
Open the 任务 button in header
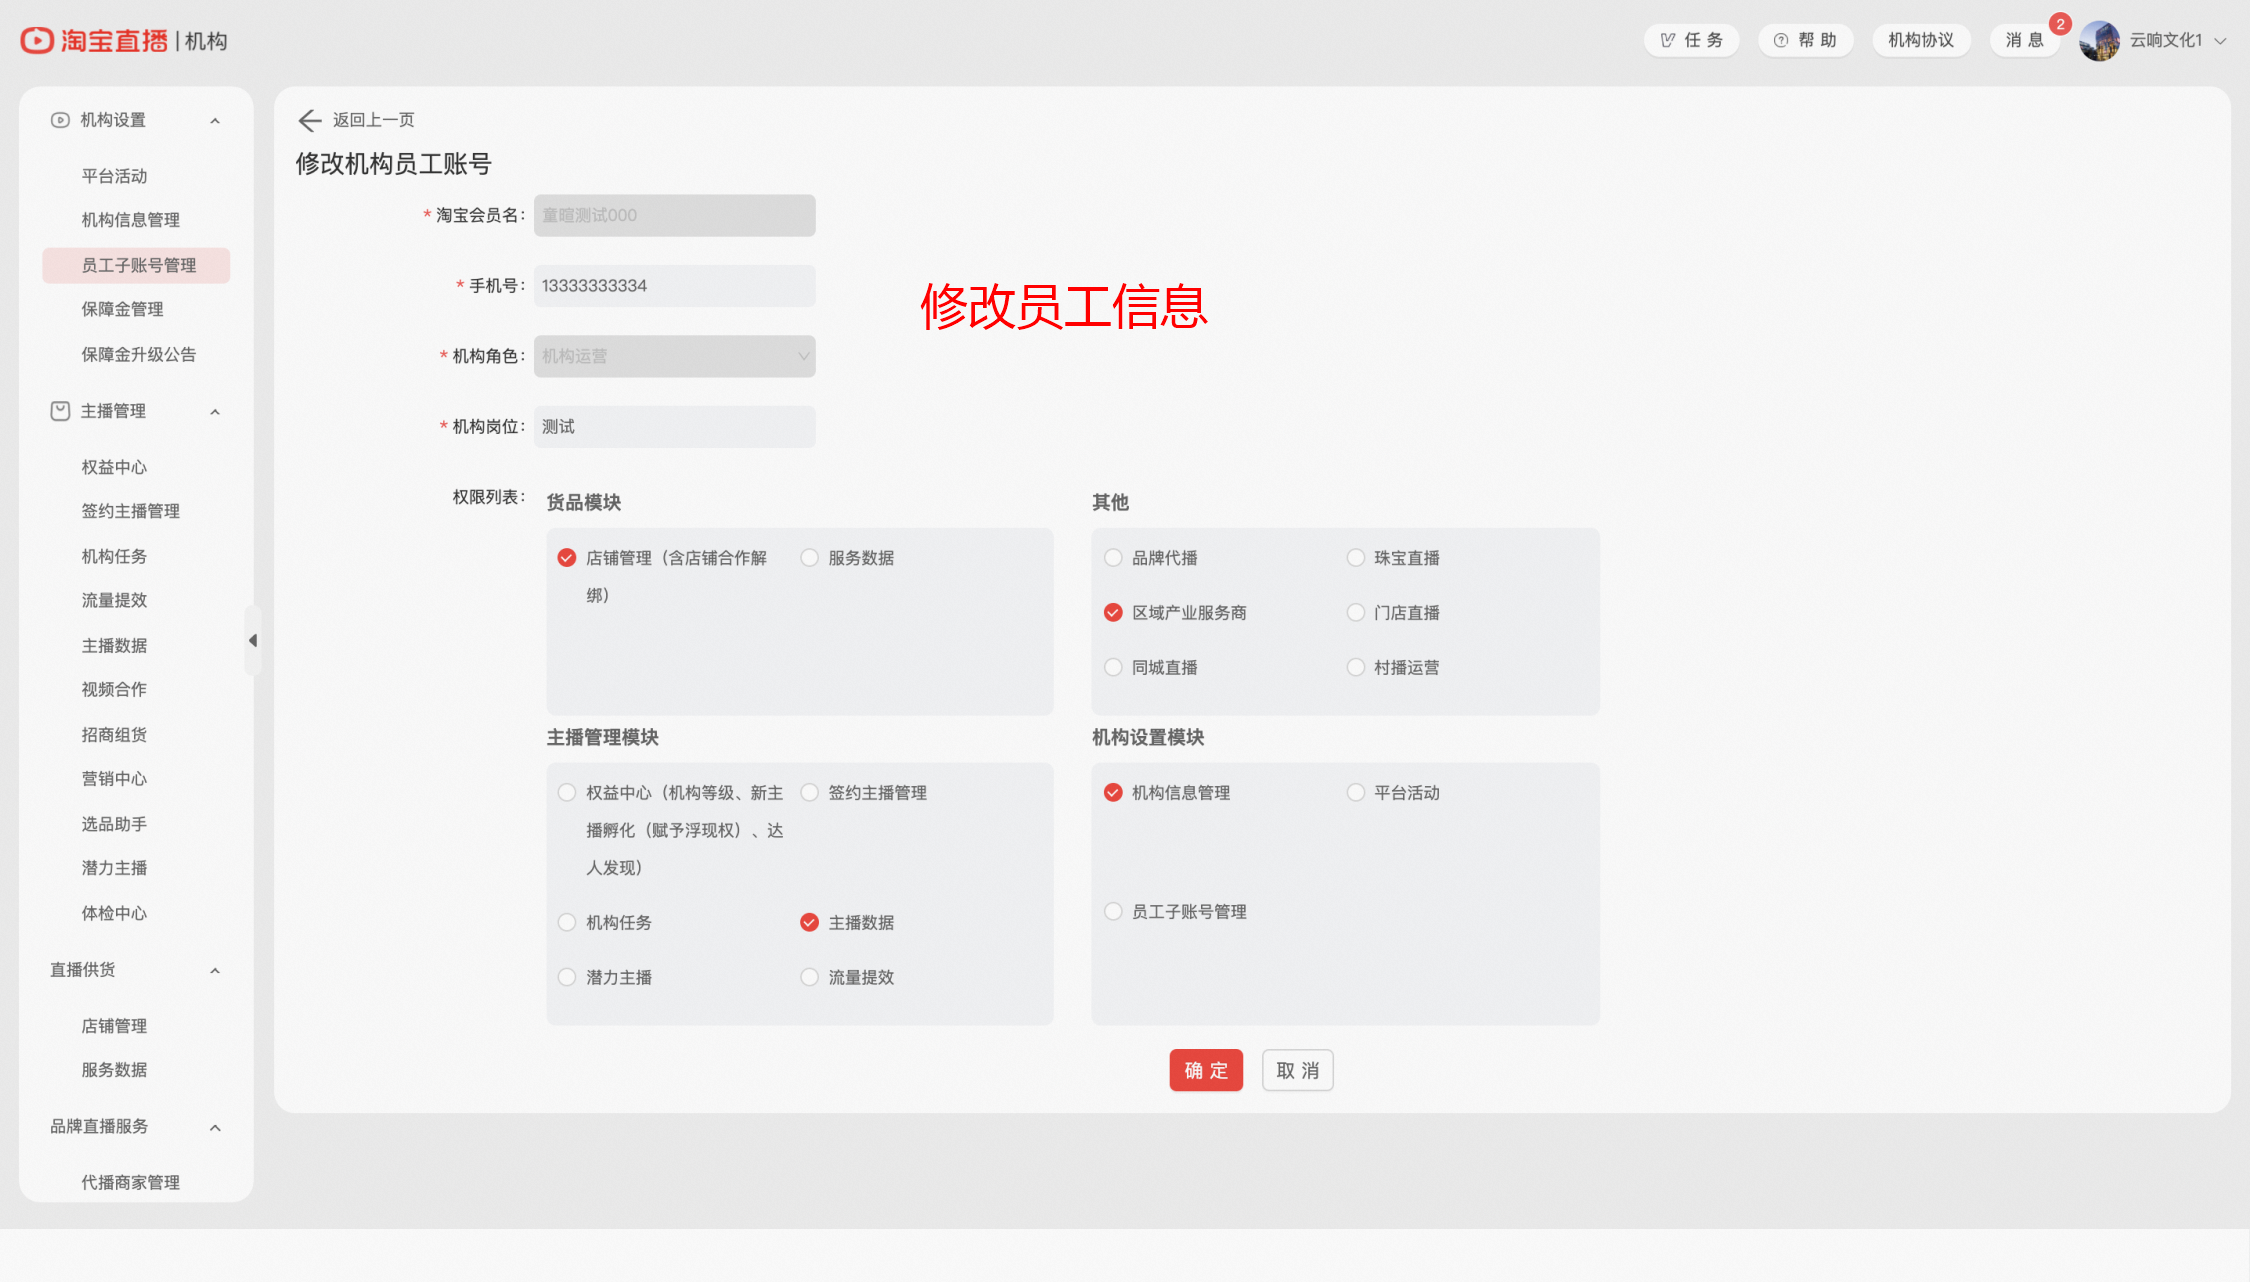1691,40
